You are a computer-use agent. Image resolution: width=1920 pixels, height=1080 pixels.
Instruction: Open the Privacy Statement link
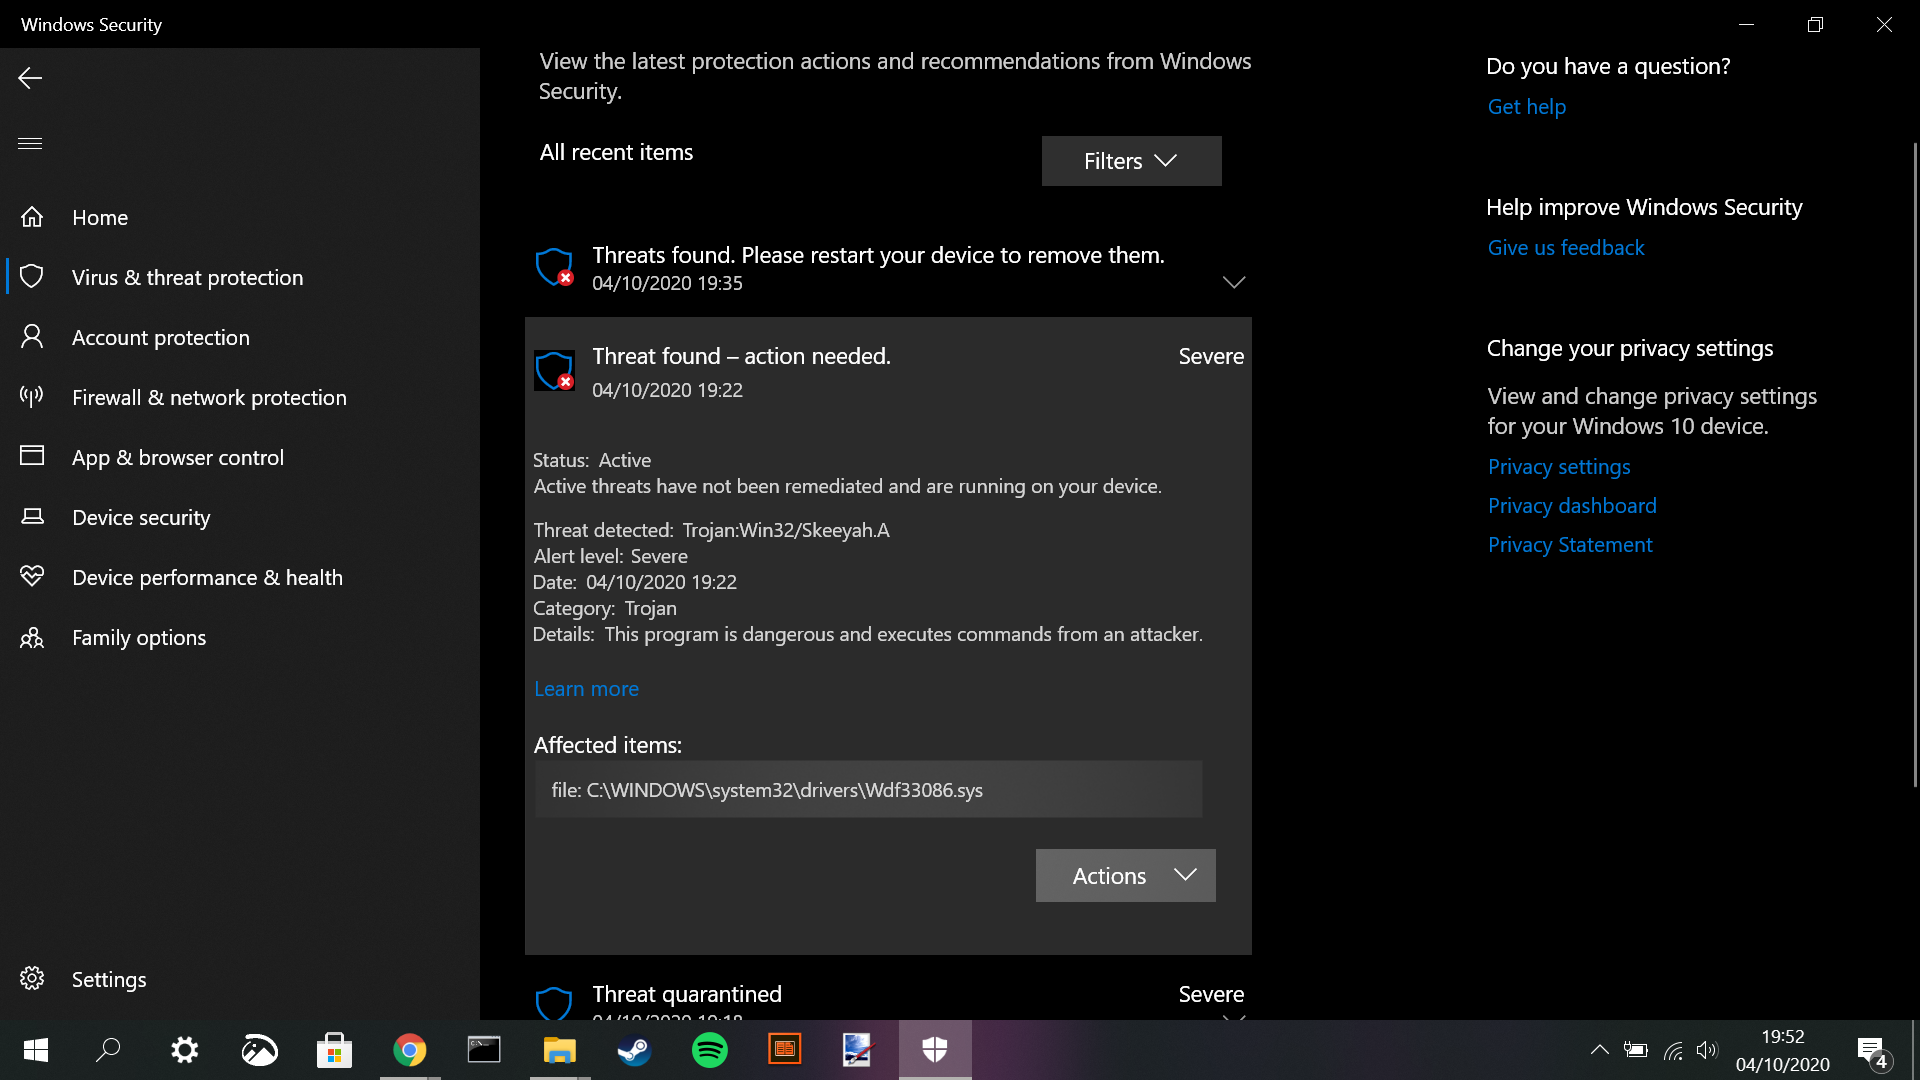(x=1570, y=545)
